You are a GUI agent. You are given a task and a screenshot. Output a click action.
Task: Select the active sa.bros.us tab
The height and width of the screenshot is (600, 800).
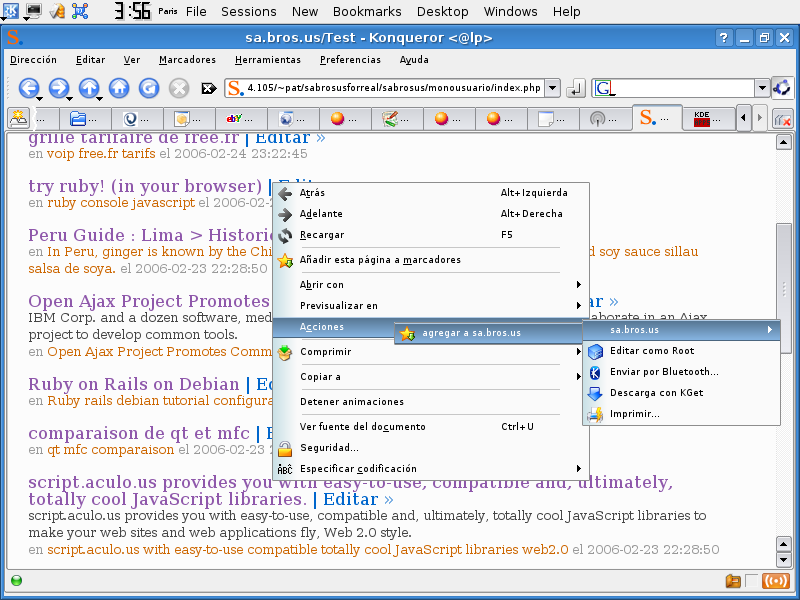click(657, 118)
